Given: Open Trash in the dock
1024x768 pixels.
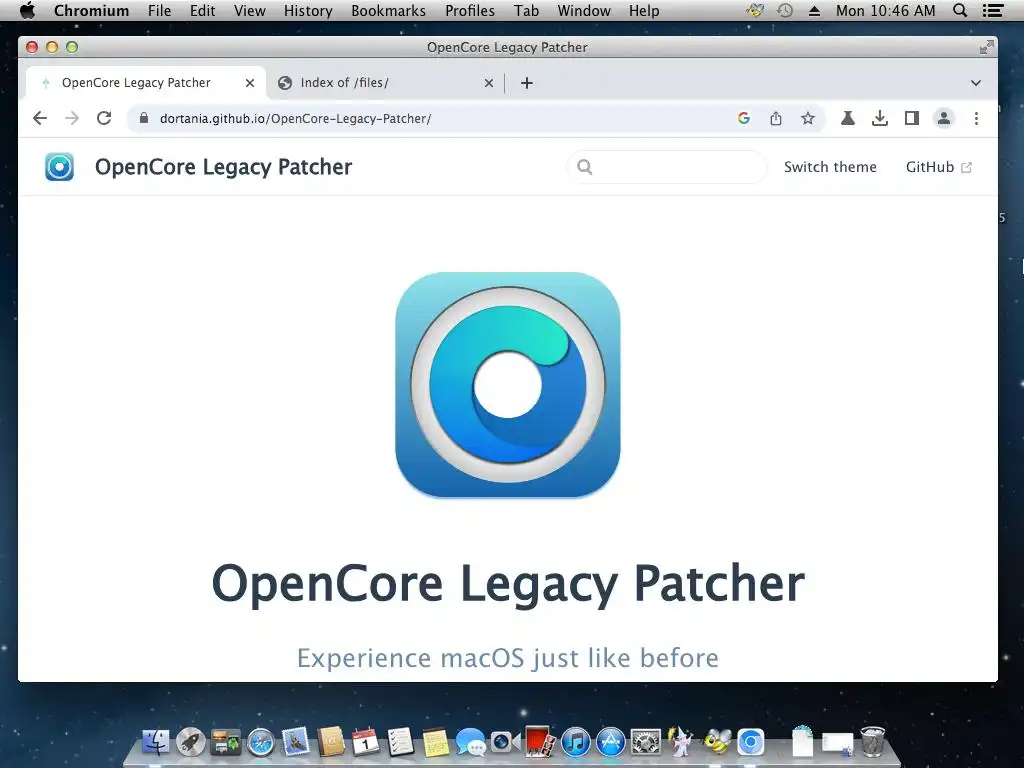Looking at the screenshot, I should pos(872,741).
